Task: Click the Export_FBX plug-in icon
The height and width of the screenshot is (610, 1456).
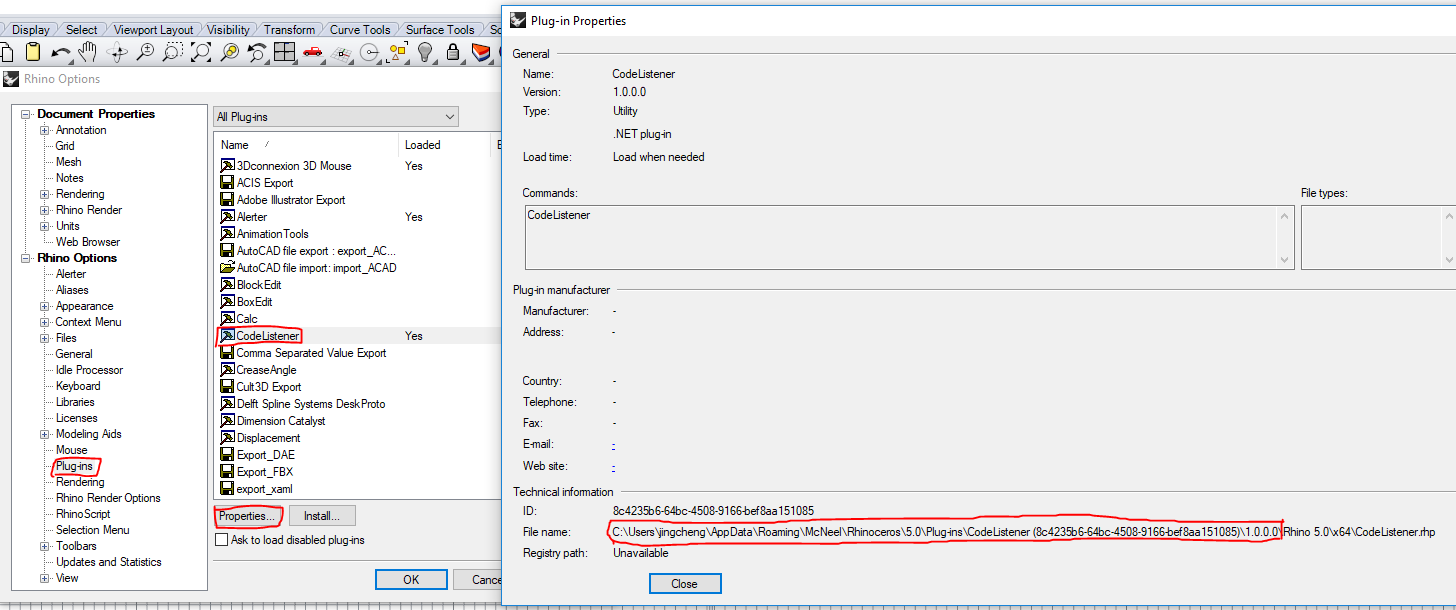Action: point(227,472)
